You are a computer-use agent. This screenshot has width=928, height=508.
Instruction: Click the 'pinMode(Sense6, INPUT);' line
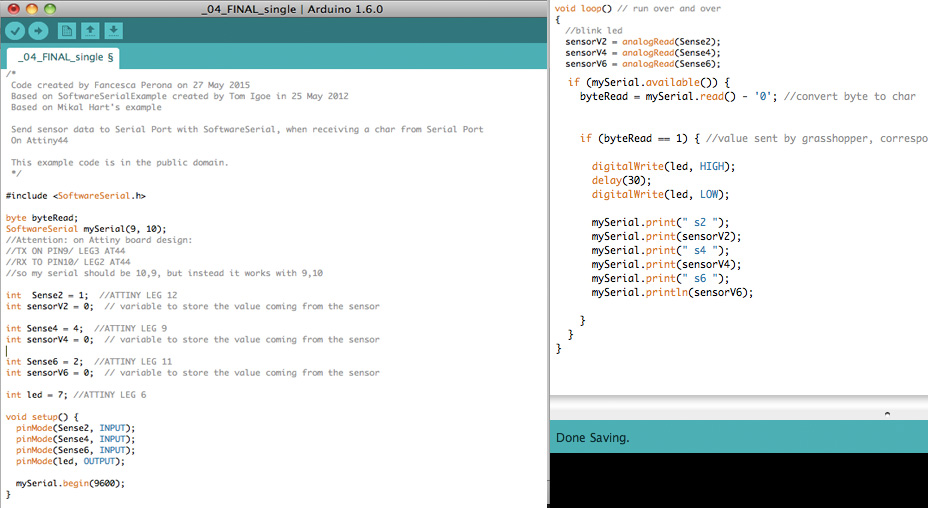[76, 450]
